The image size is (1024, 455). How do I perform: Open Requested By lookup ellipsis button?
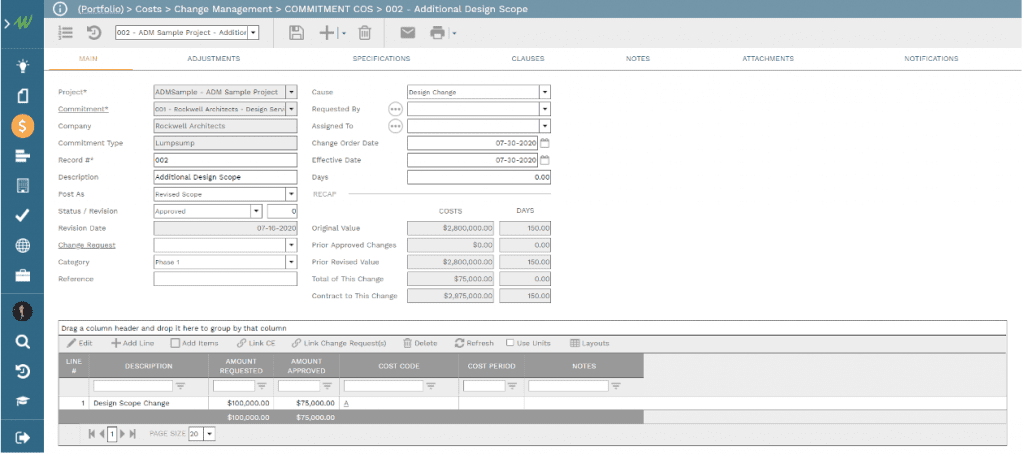tap(395, 109)
